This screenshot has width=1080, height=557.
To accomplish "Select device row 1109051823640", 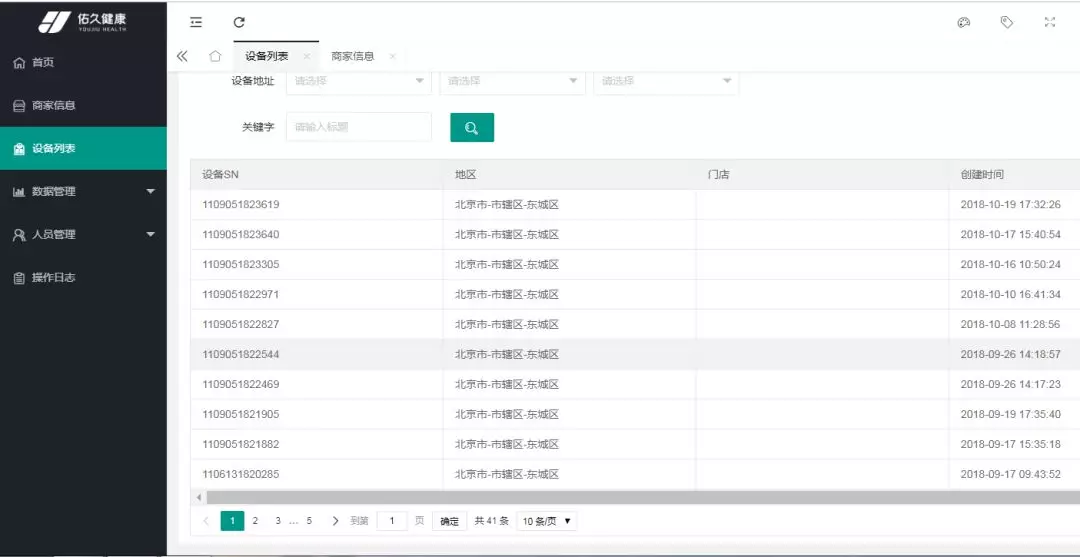I will (x=635, y=235).
